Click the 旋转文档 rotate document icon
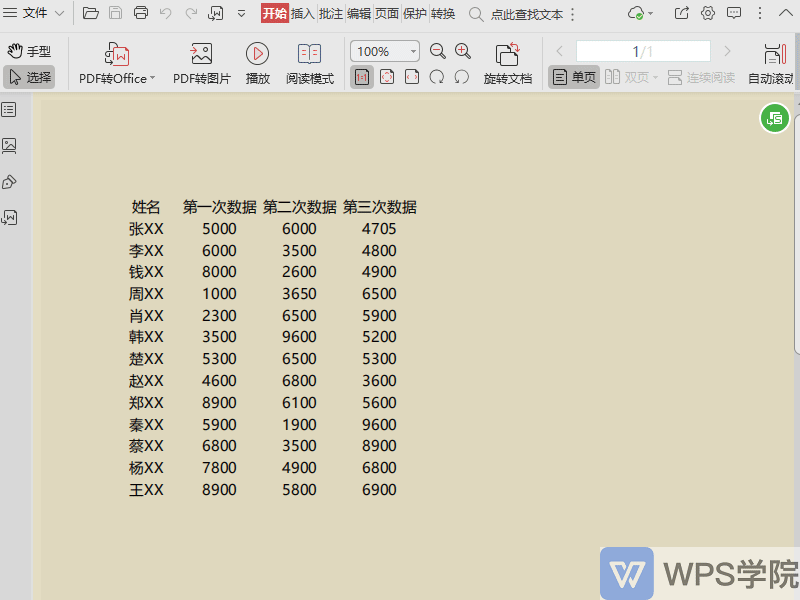Viewport: 800px width, 600px height. (x=509, y=60)
